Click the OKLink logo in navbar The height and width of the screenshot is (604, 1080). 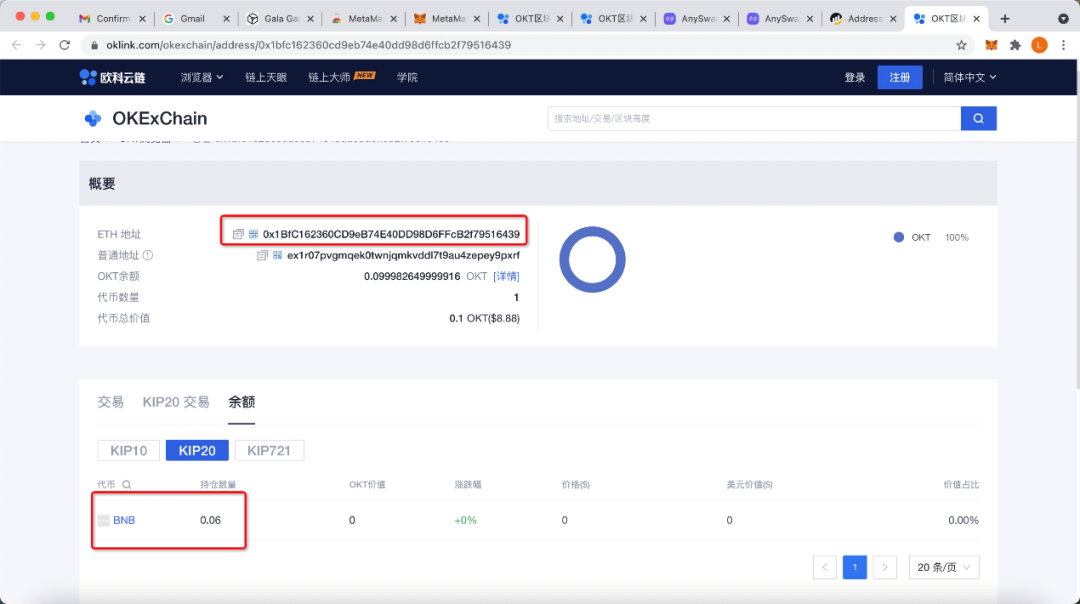[112, 77]
